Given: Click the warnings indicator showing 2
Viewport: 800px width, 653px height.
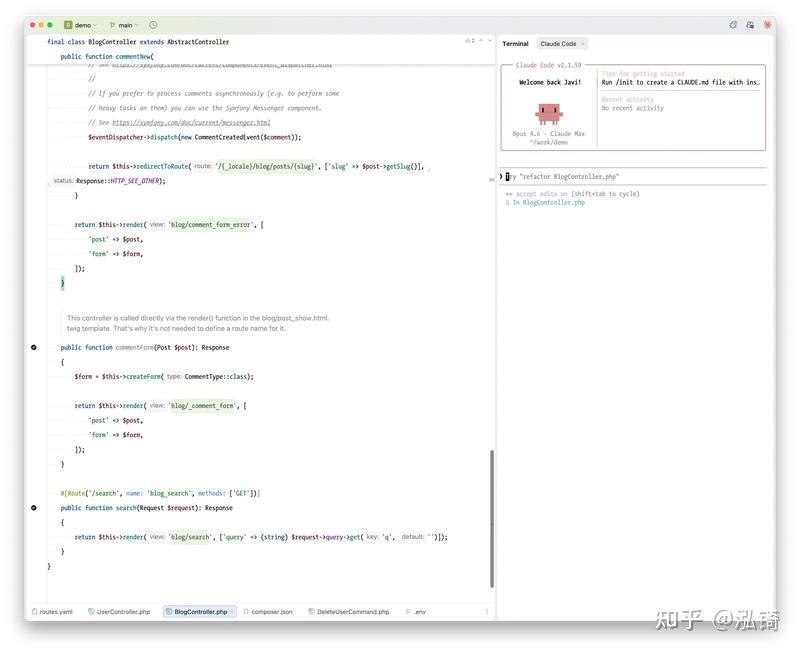Looking at the screenshot, I should (x=470, y=40).
